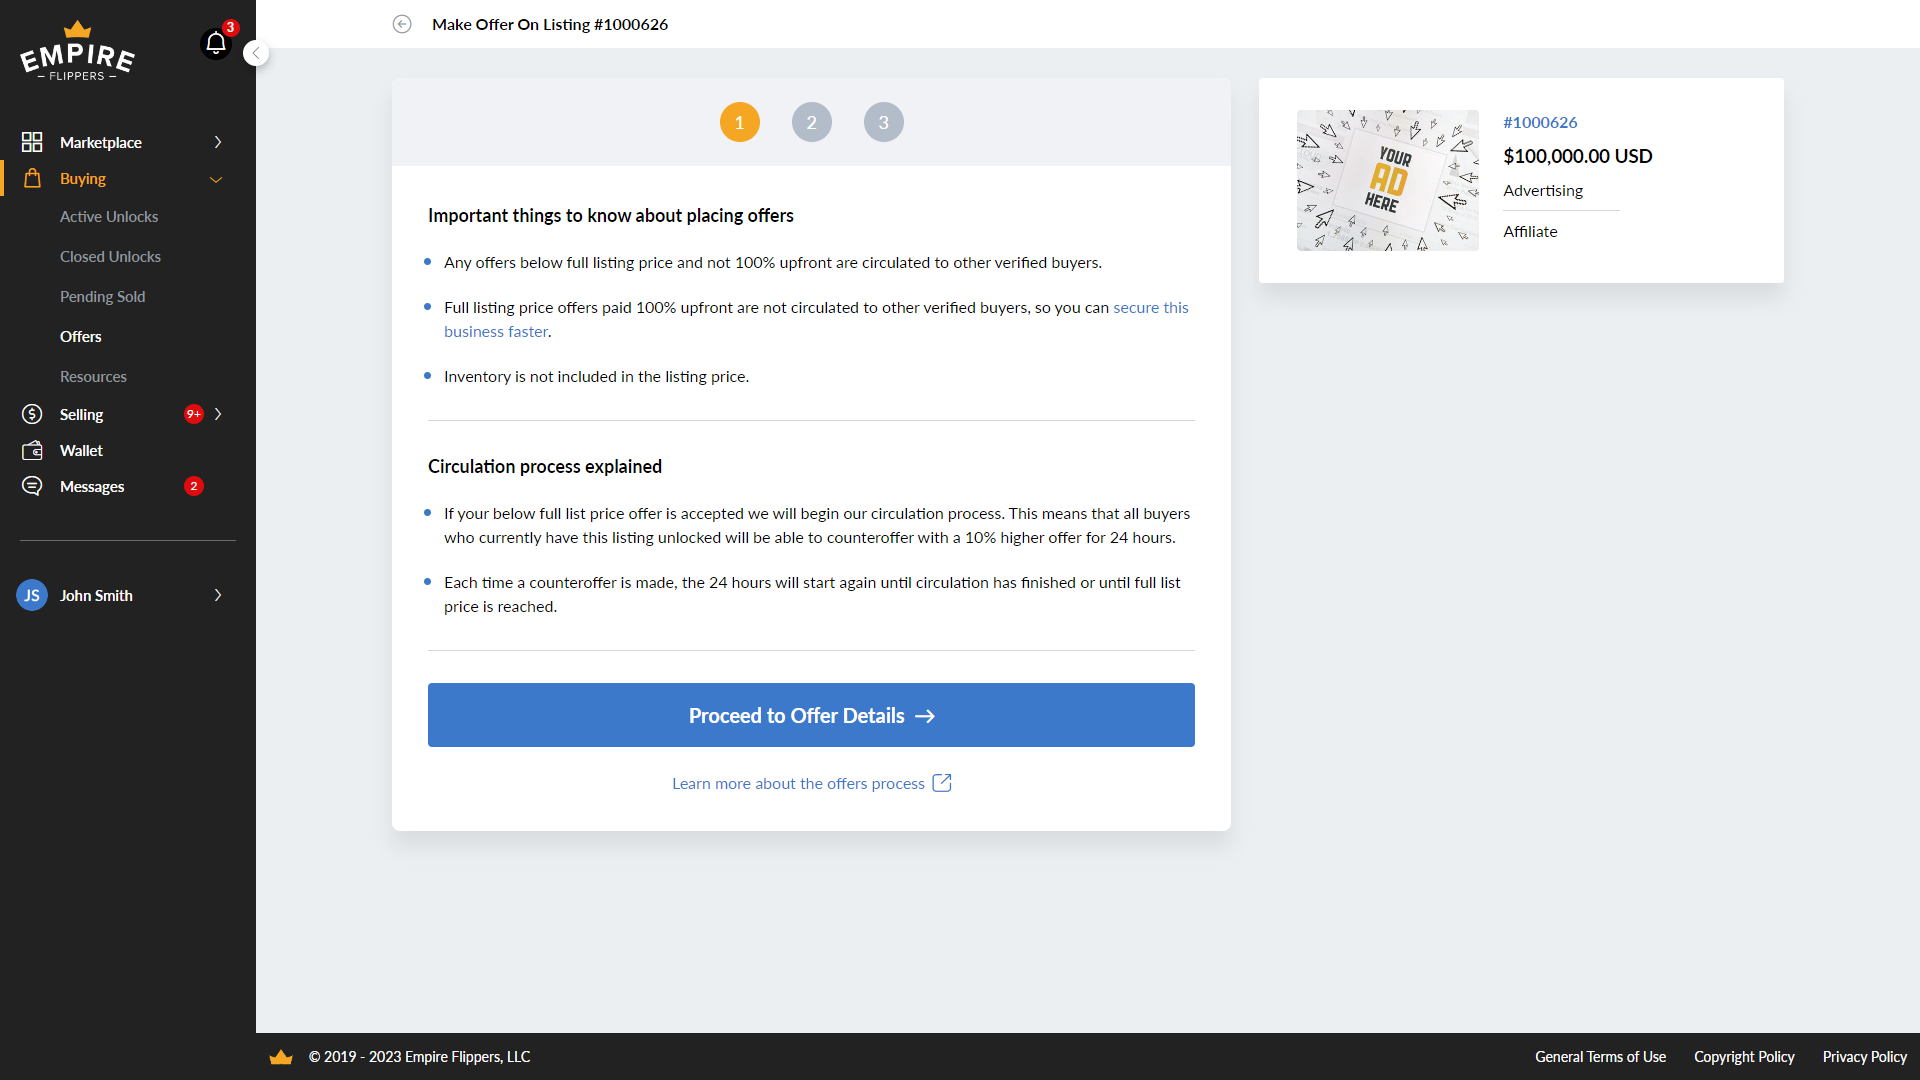Click the Messages chat bubble icon
The height and width of the screenshot is (1080, 1920).
32,486
